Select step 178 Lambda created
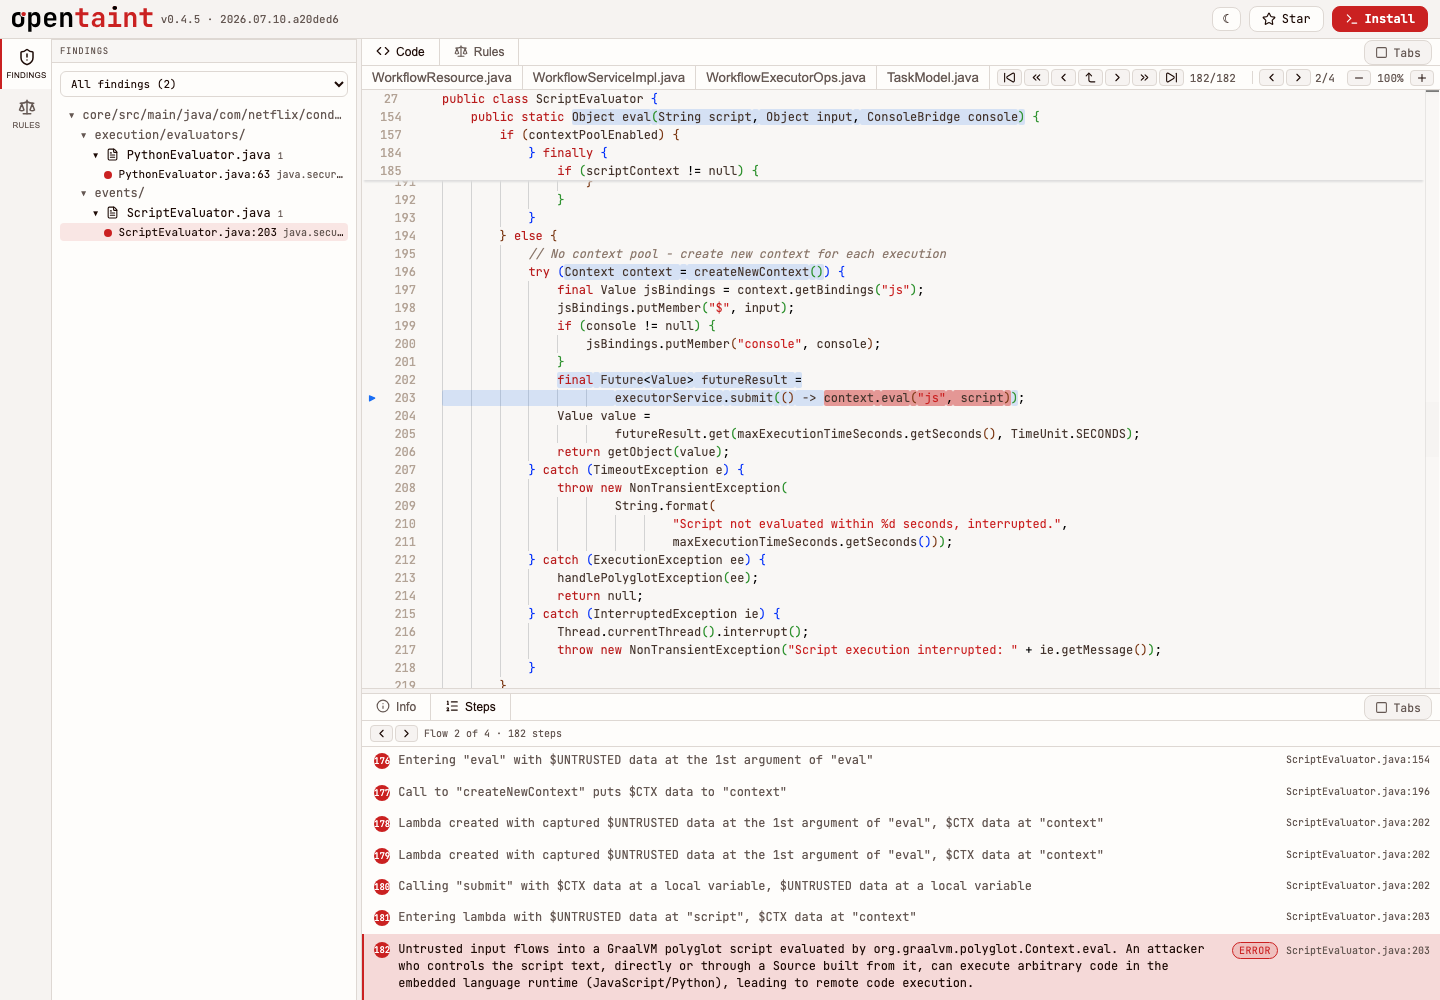This screenshot has height=1000, width=1440. (x=900, y=823)
